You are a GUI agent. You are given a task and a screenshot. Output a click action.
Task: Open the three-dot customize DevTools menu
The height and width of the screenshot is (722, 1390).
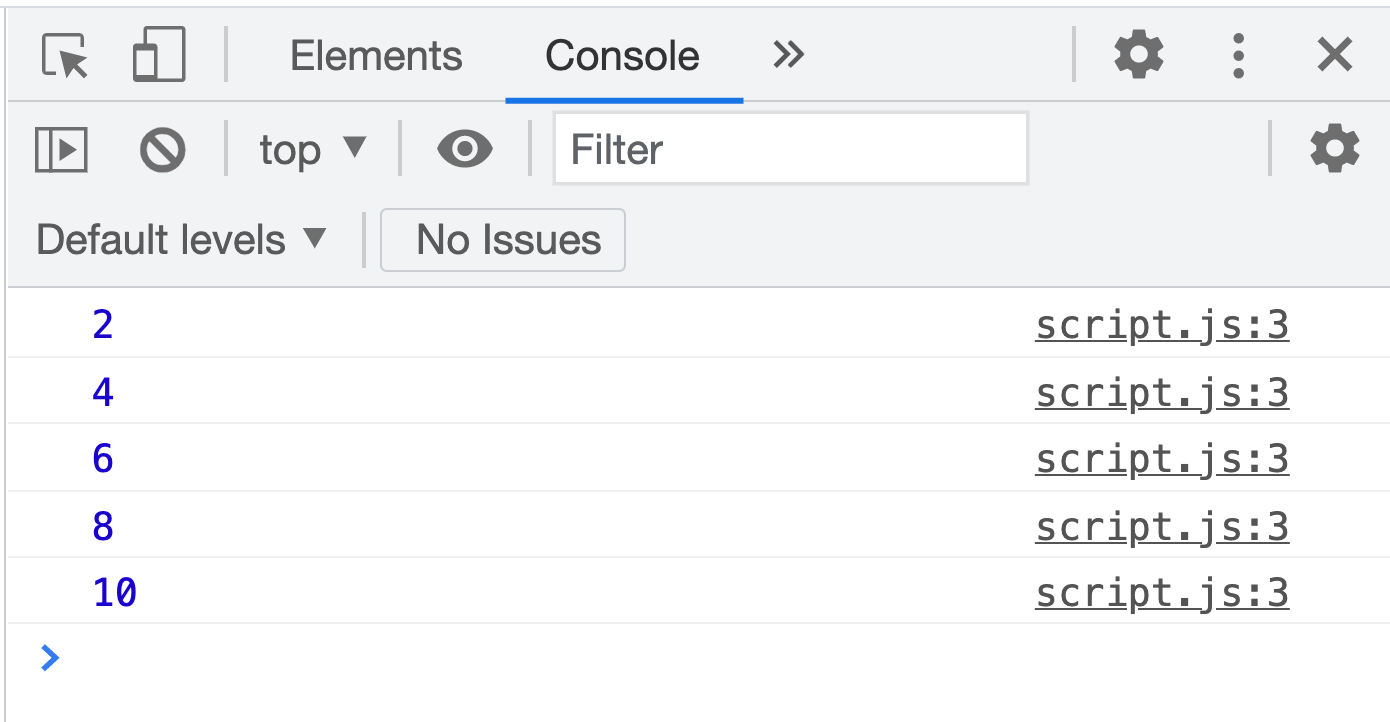[1238, 55]
